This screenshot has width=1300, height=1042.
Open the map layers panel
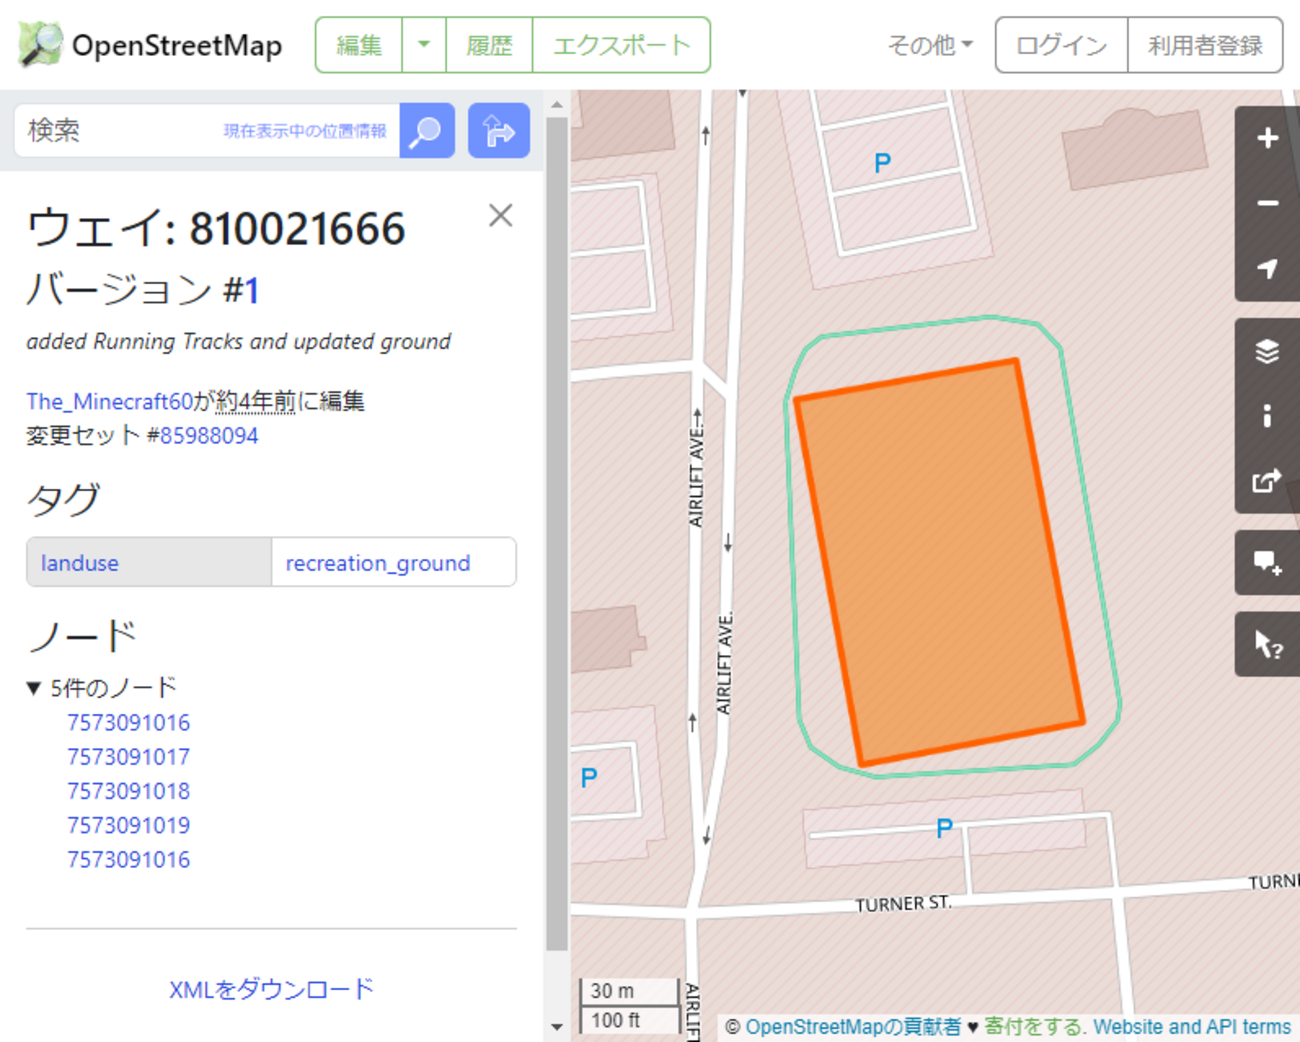(x=1266, y=350)
